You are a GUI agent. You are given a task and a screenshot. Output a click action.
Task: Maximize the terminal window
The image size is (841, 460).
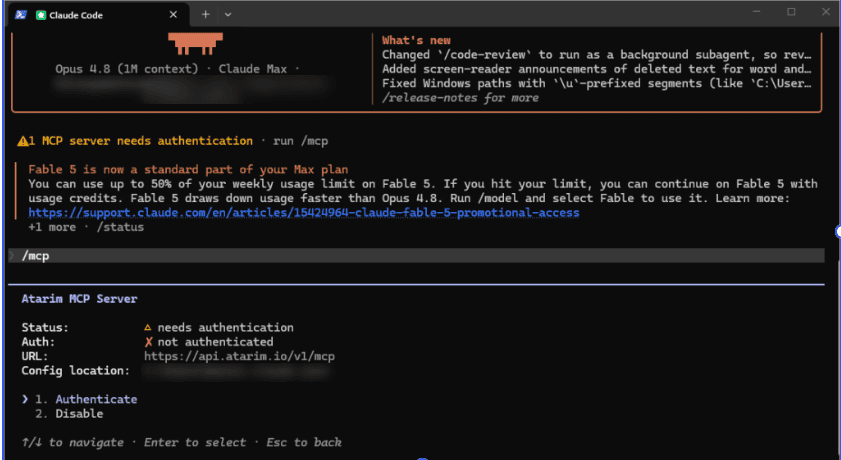click(x=791, y=12)
